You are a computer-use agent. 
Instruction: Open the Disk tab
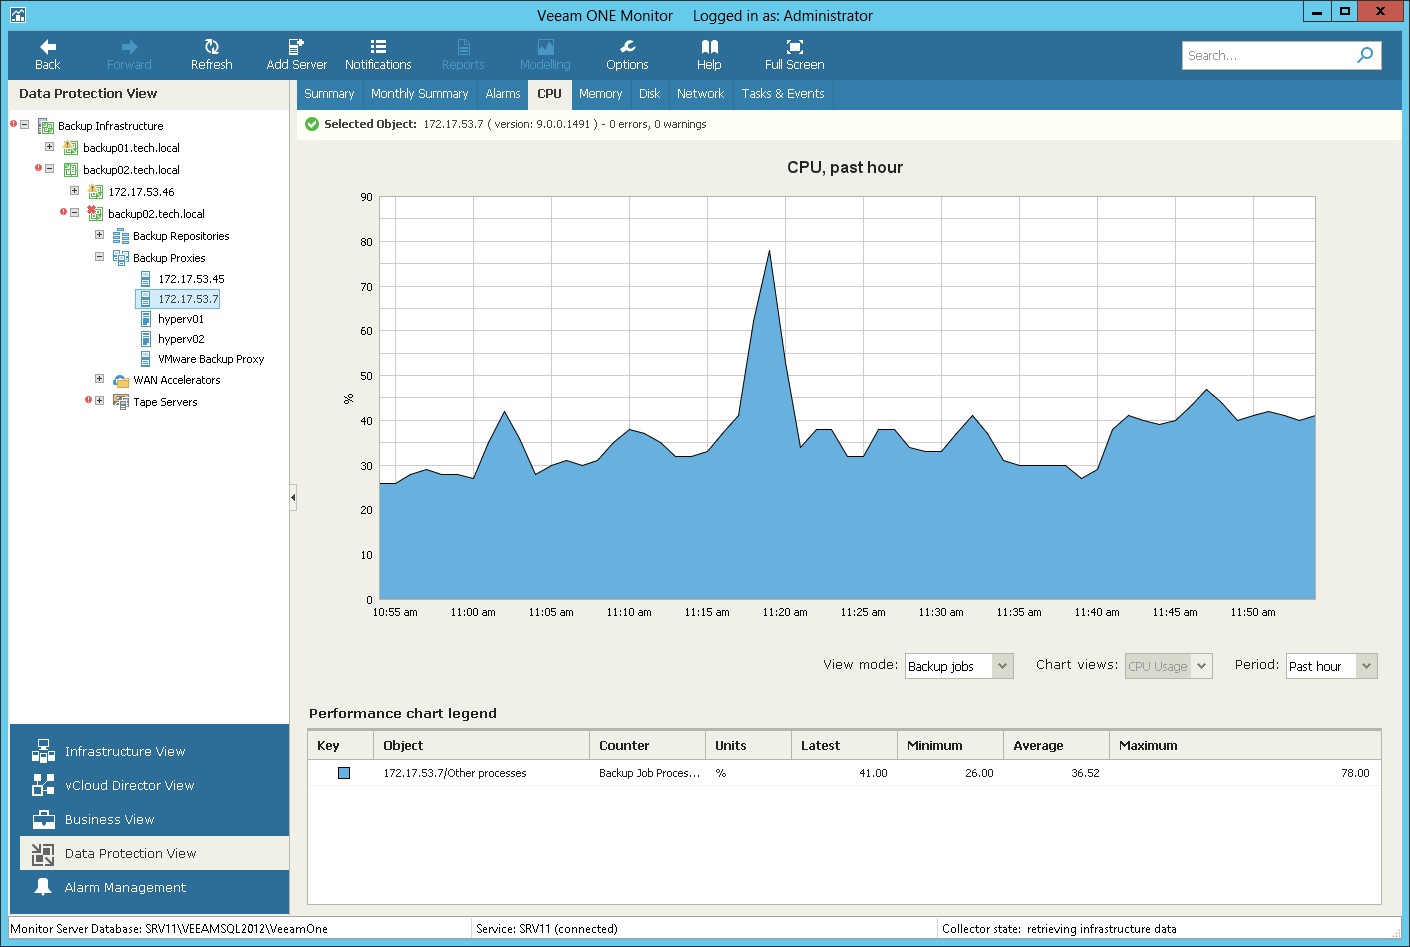[650, 94]
